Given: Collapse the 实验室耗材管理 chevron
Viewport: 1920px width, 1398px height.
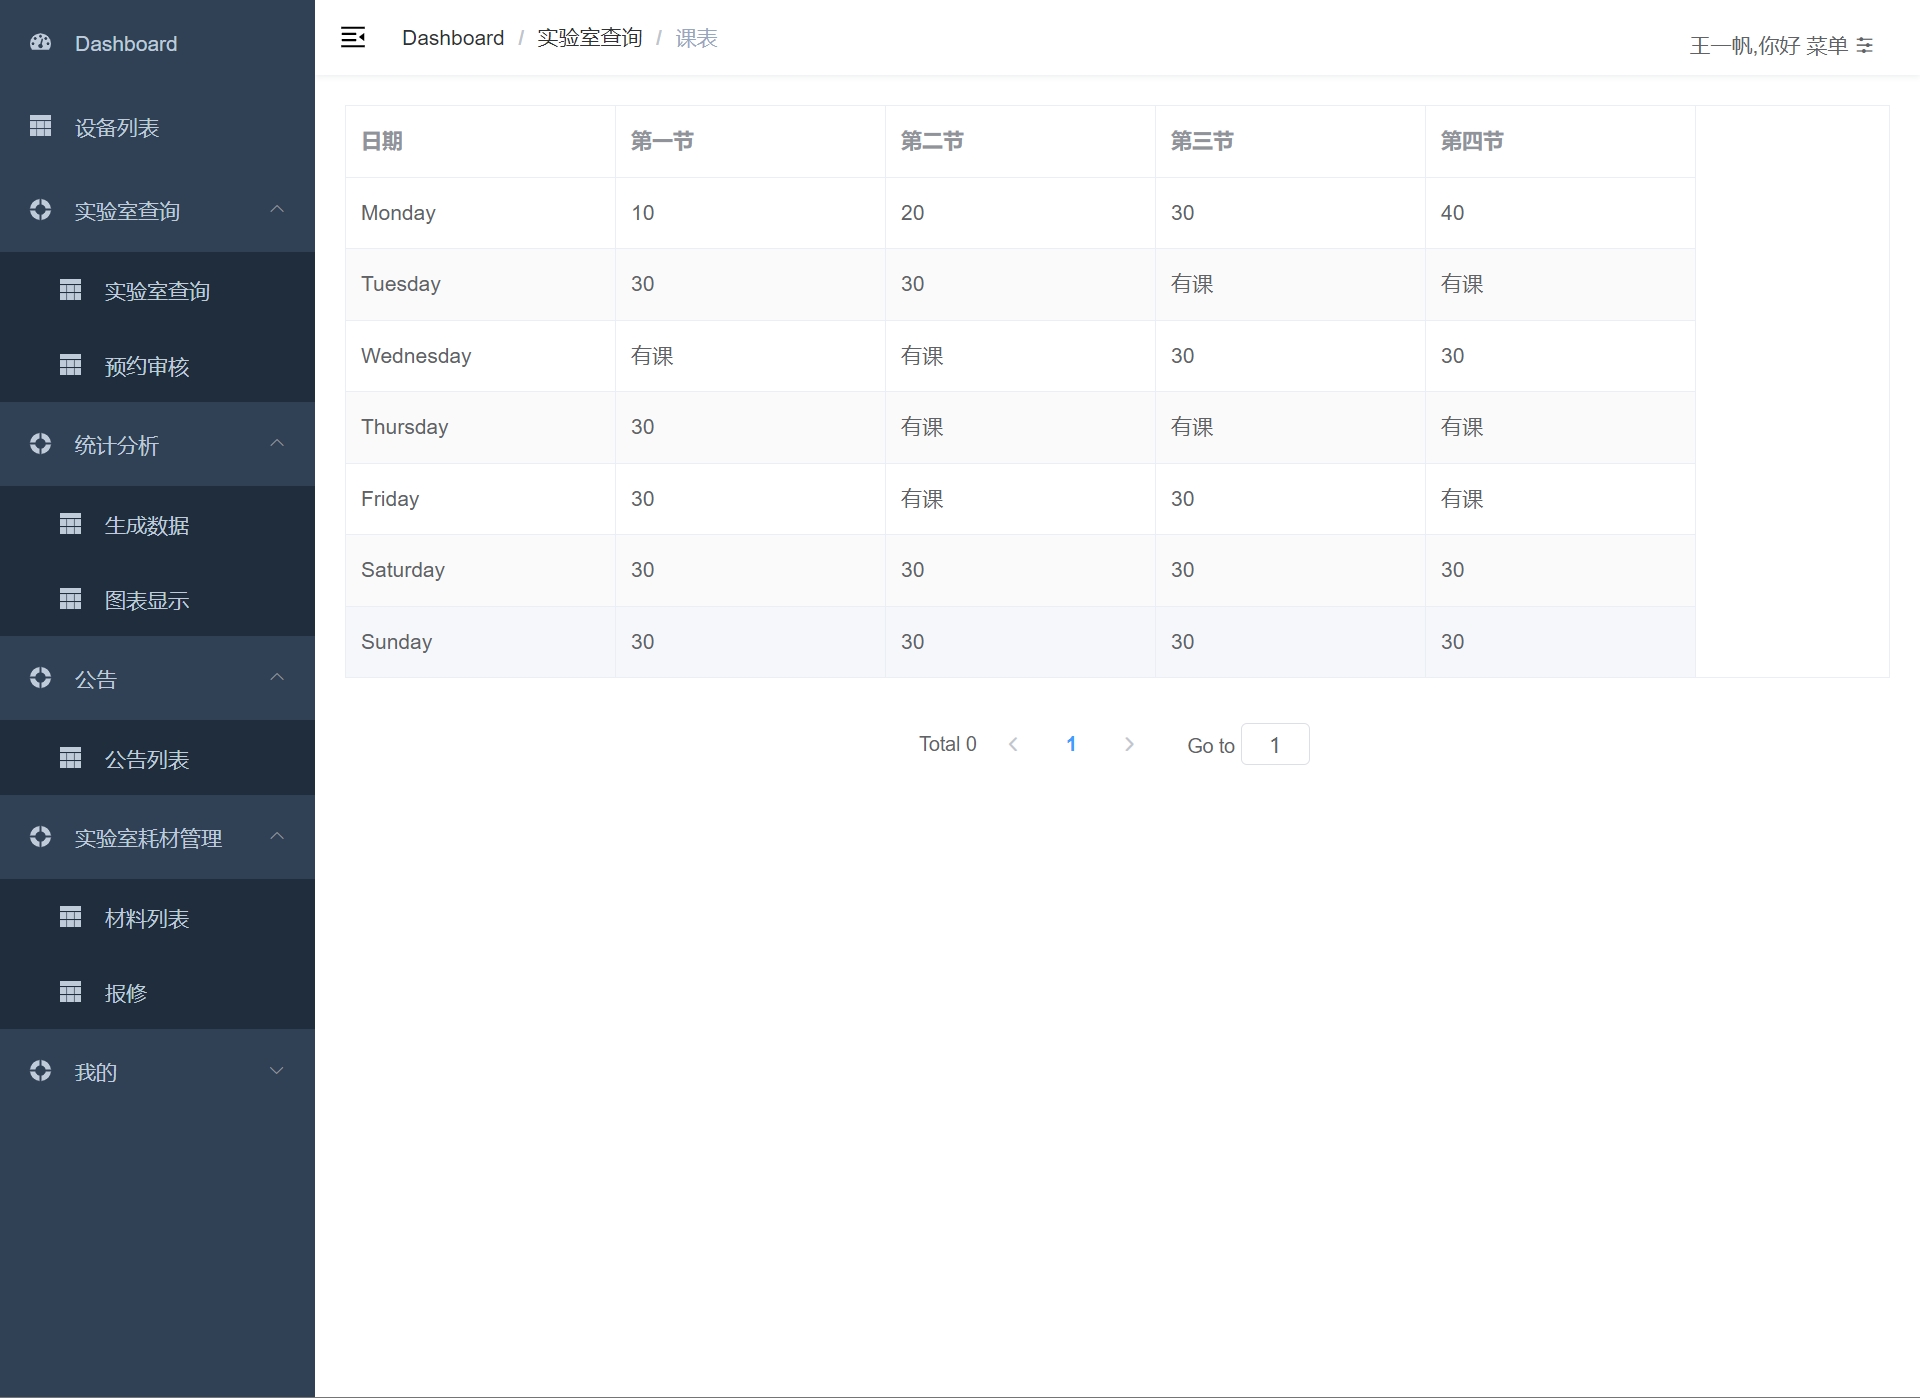Looking at the screenshot, I should [277, 836].
